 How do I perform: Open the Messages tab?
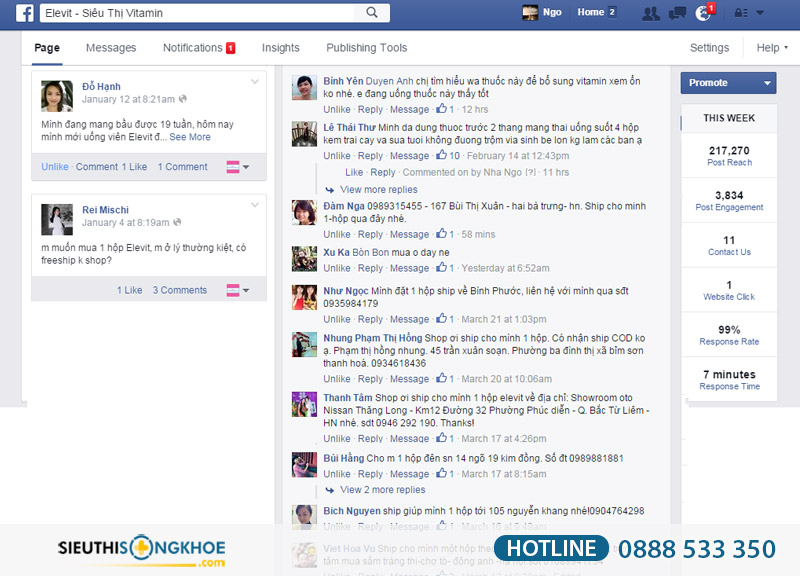point(111,48)
